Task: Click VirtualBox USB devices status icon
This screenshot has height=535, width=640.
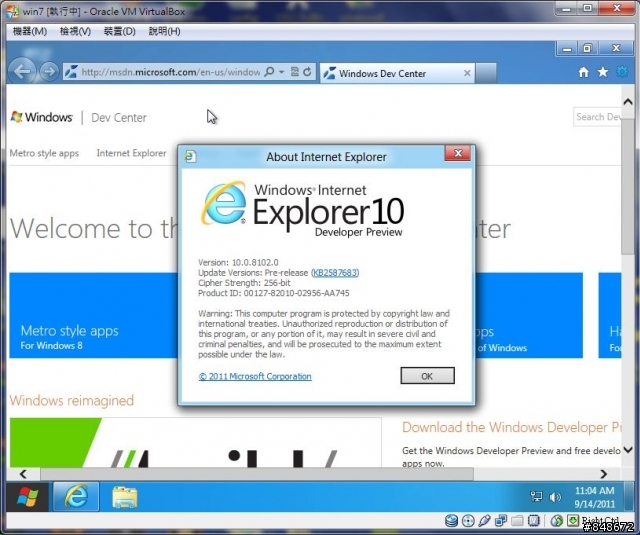Action: click(x=484, y=520)
